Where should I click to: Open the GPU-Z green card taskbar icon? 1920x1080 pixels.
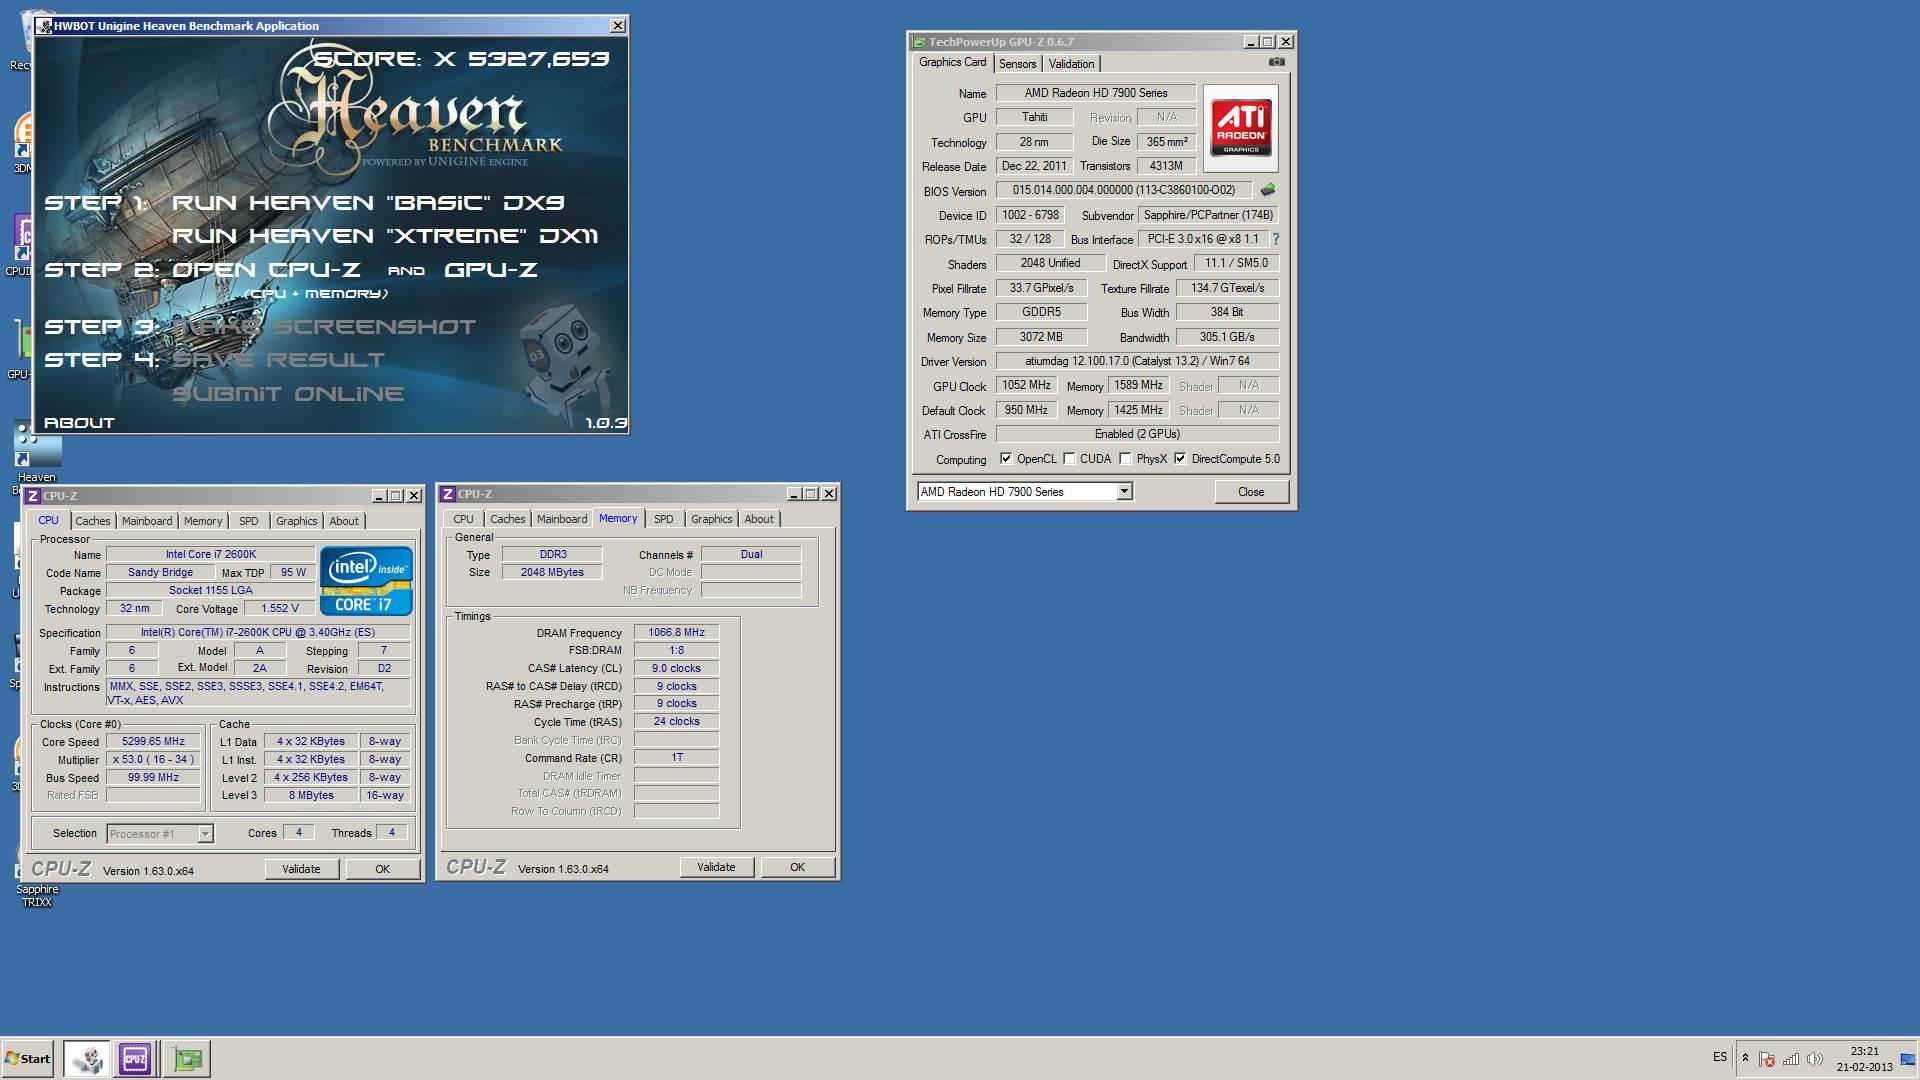pos(187,1058)
